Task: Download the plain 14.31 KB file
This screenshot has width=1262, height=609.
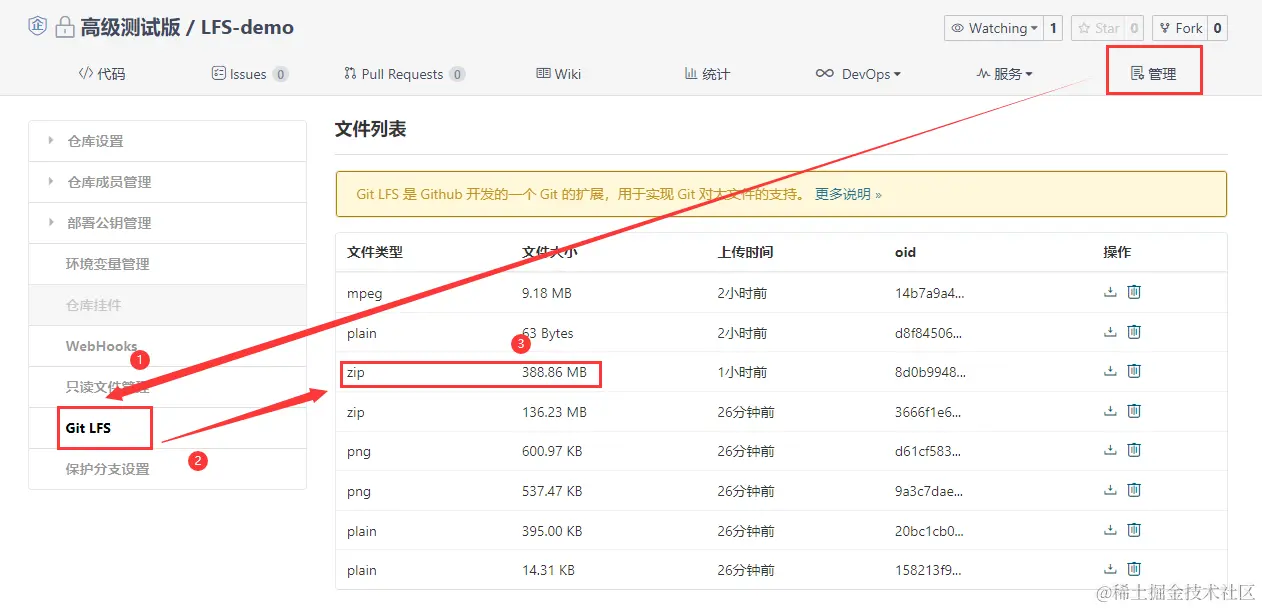Action: [x=1110, y=569]
